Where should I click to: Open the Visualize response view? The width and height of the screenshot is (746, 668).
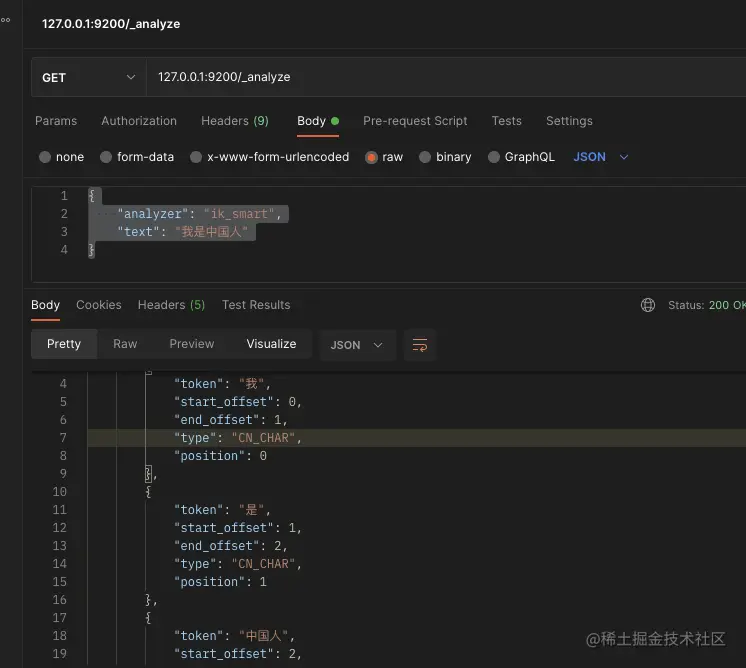click(271, 344)
